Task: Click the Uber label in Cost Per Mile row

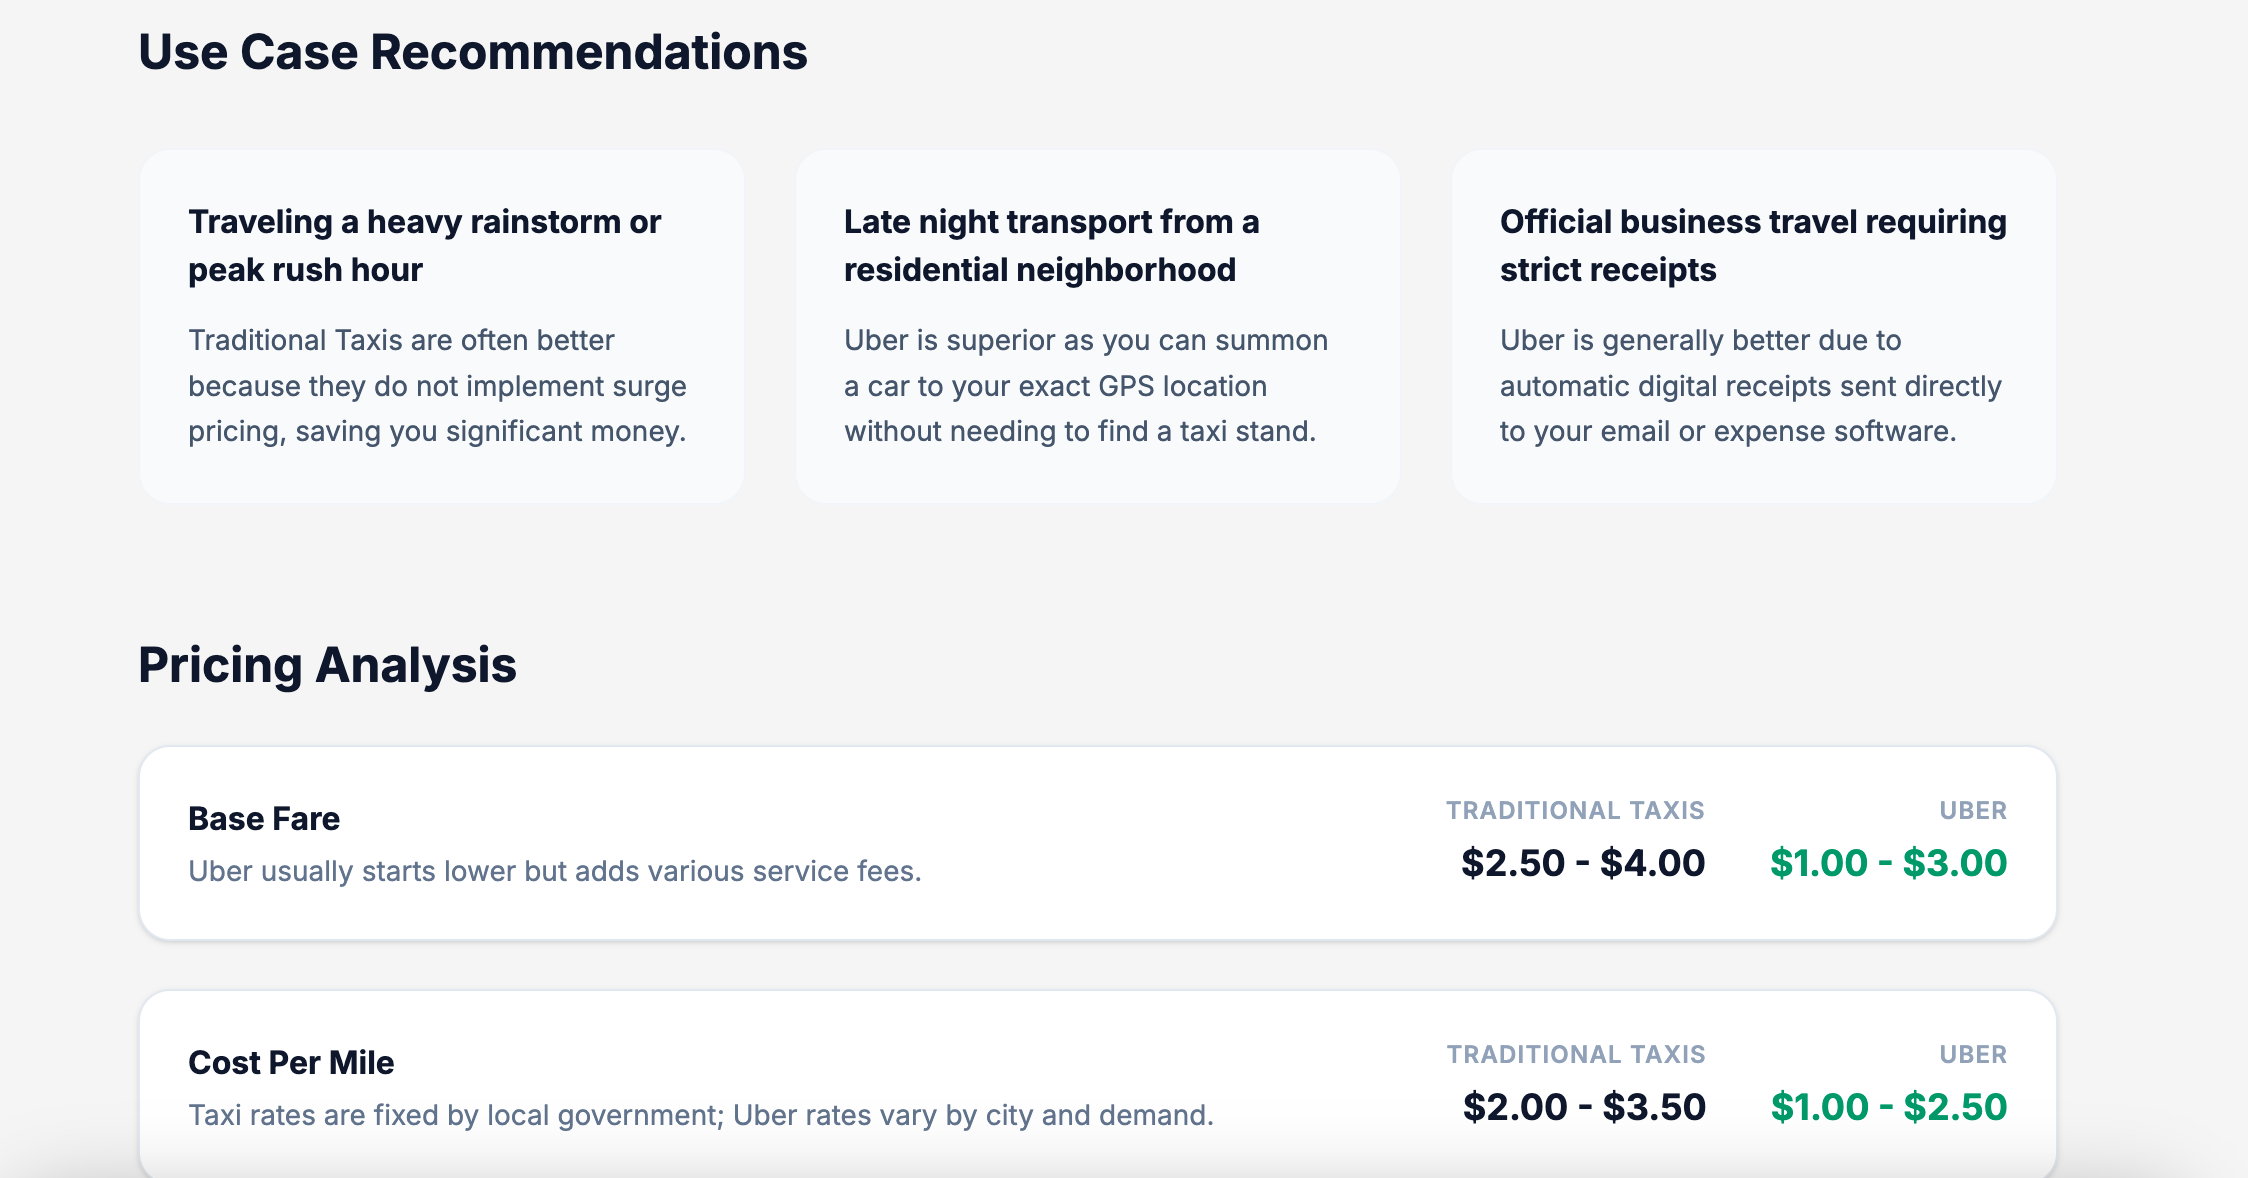Action: 1973,1054
